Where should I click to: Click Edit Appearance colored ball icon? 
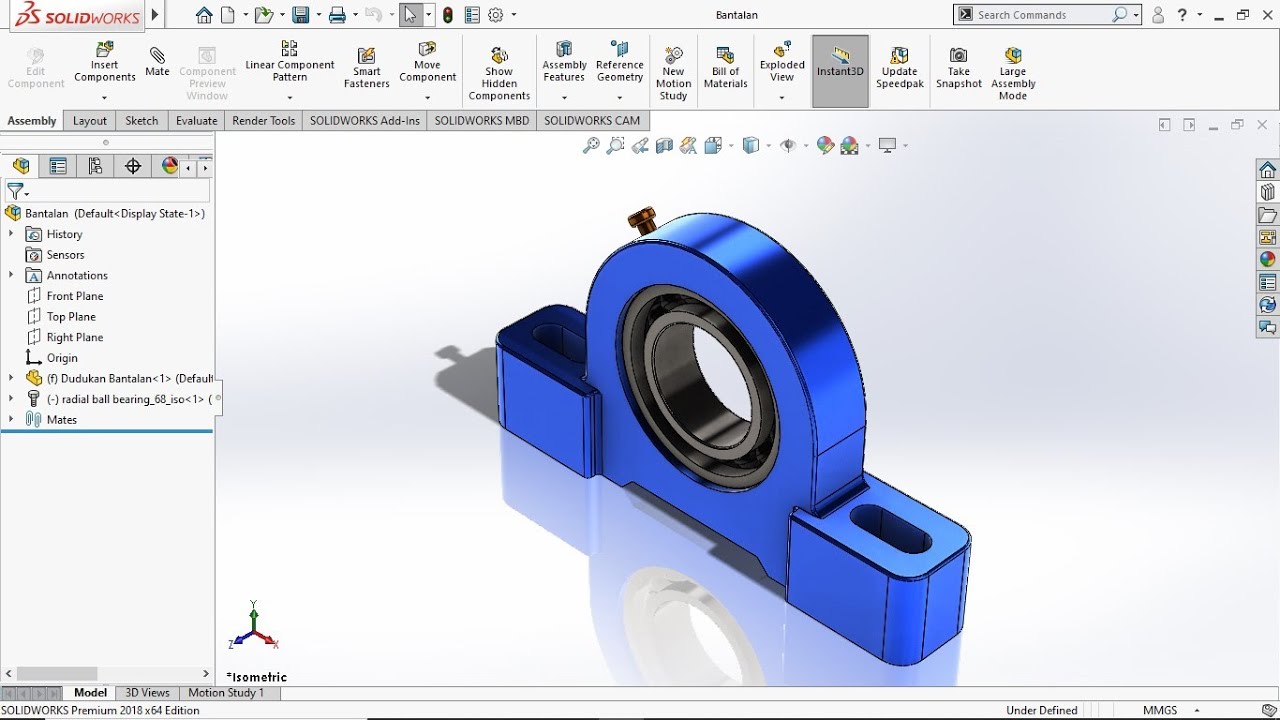tap(825, 145)
